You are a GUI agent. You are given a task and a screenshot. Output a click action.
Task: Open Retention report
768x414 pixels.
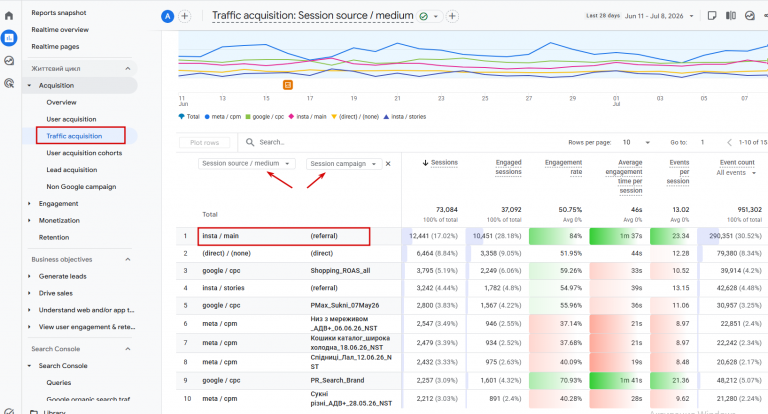(54, 237)
